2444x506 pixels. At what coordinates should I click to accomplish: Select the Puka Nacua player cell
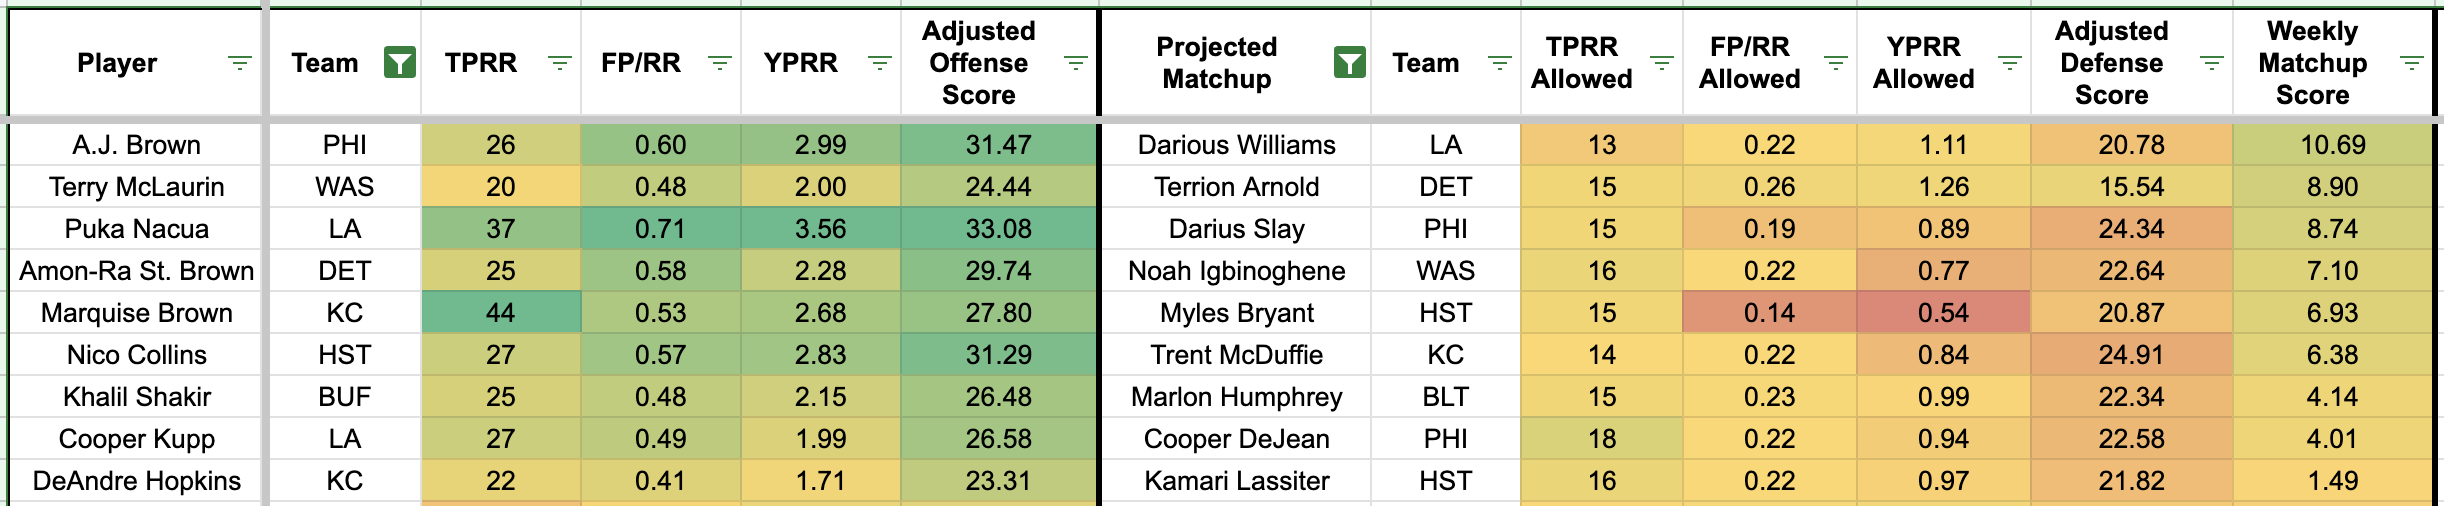tap(136, 229)
